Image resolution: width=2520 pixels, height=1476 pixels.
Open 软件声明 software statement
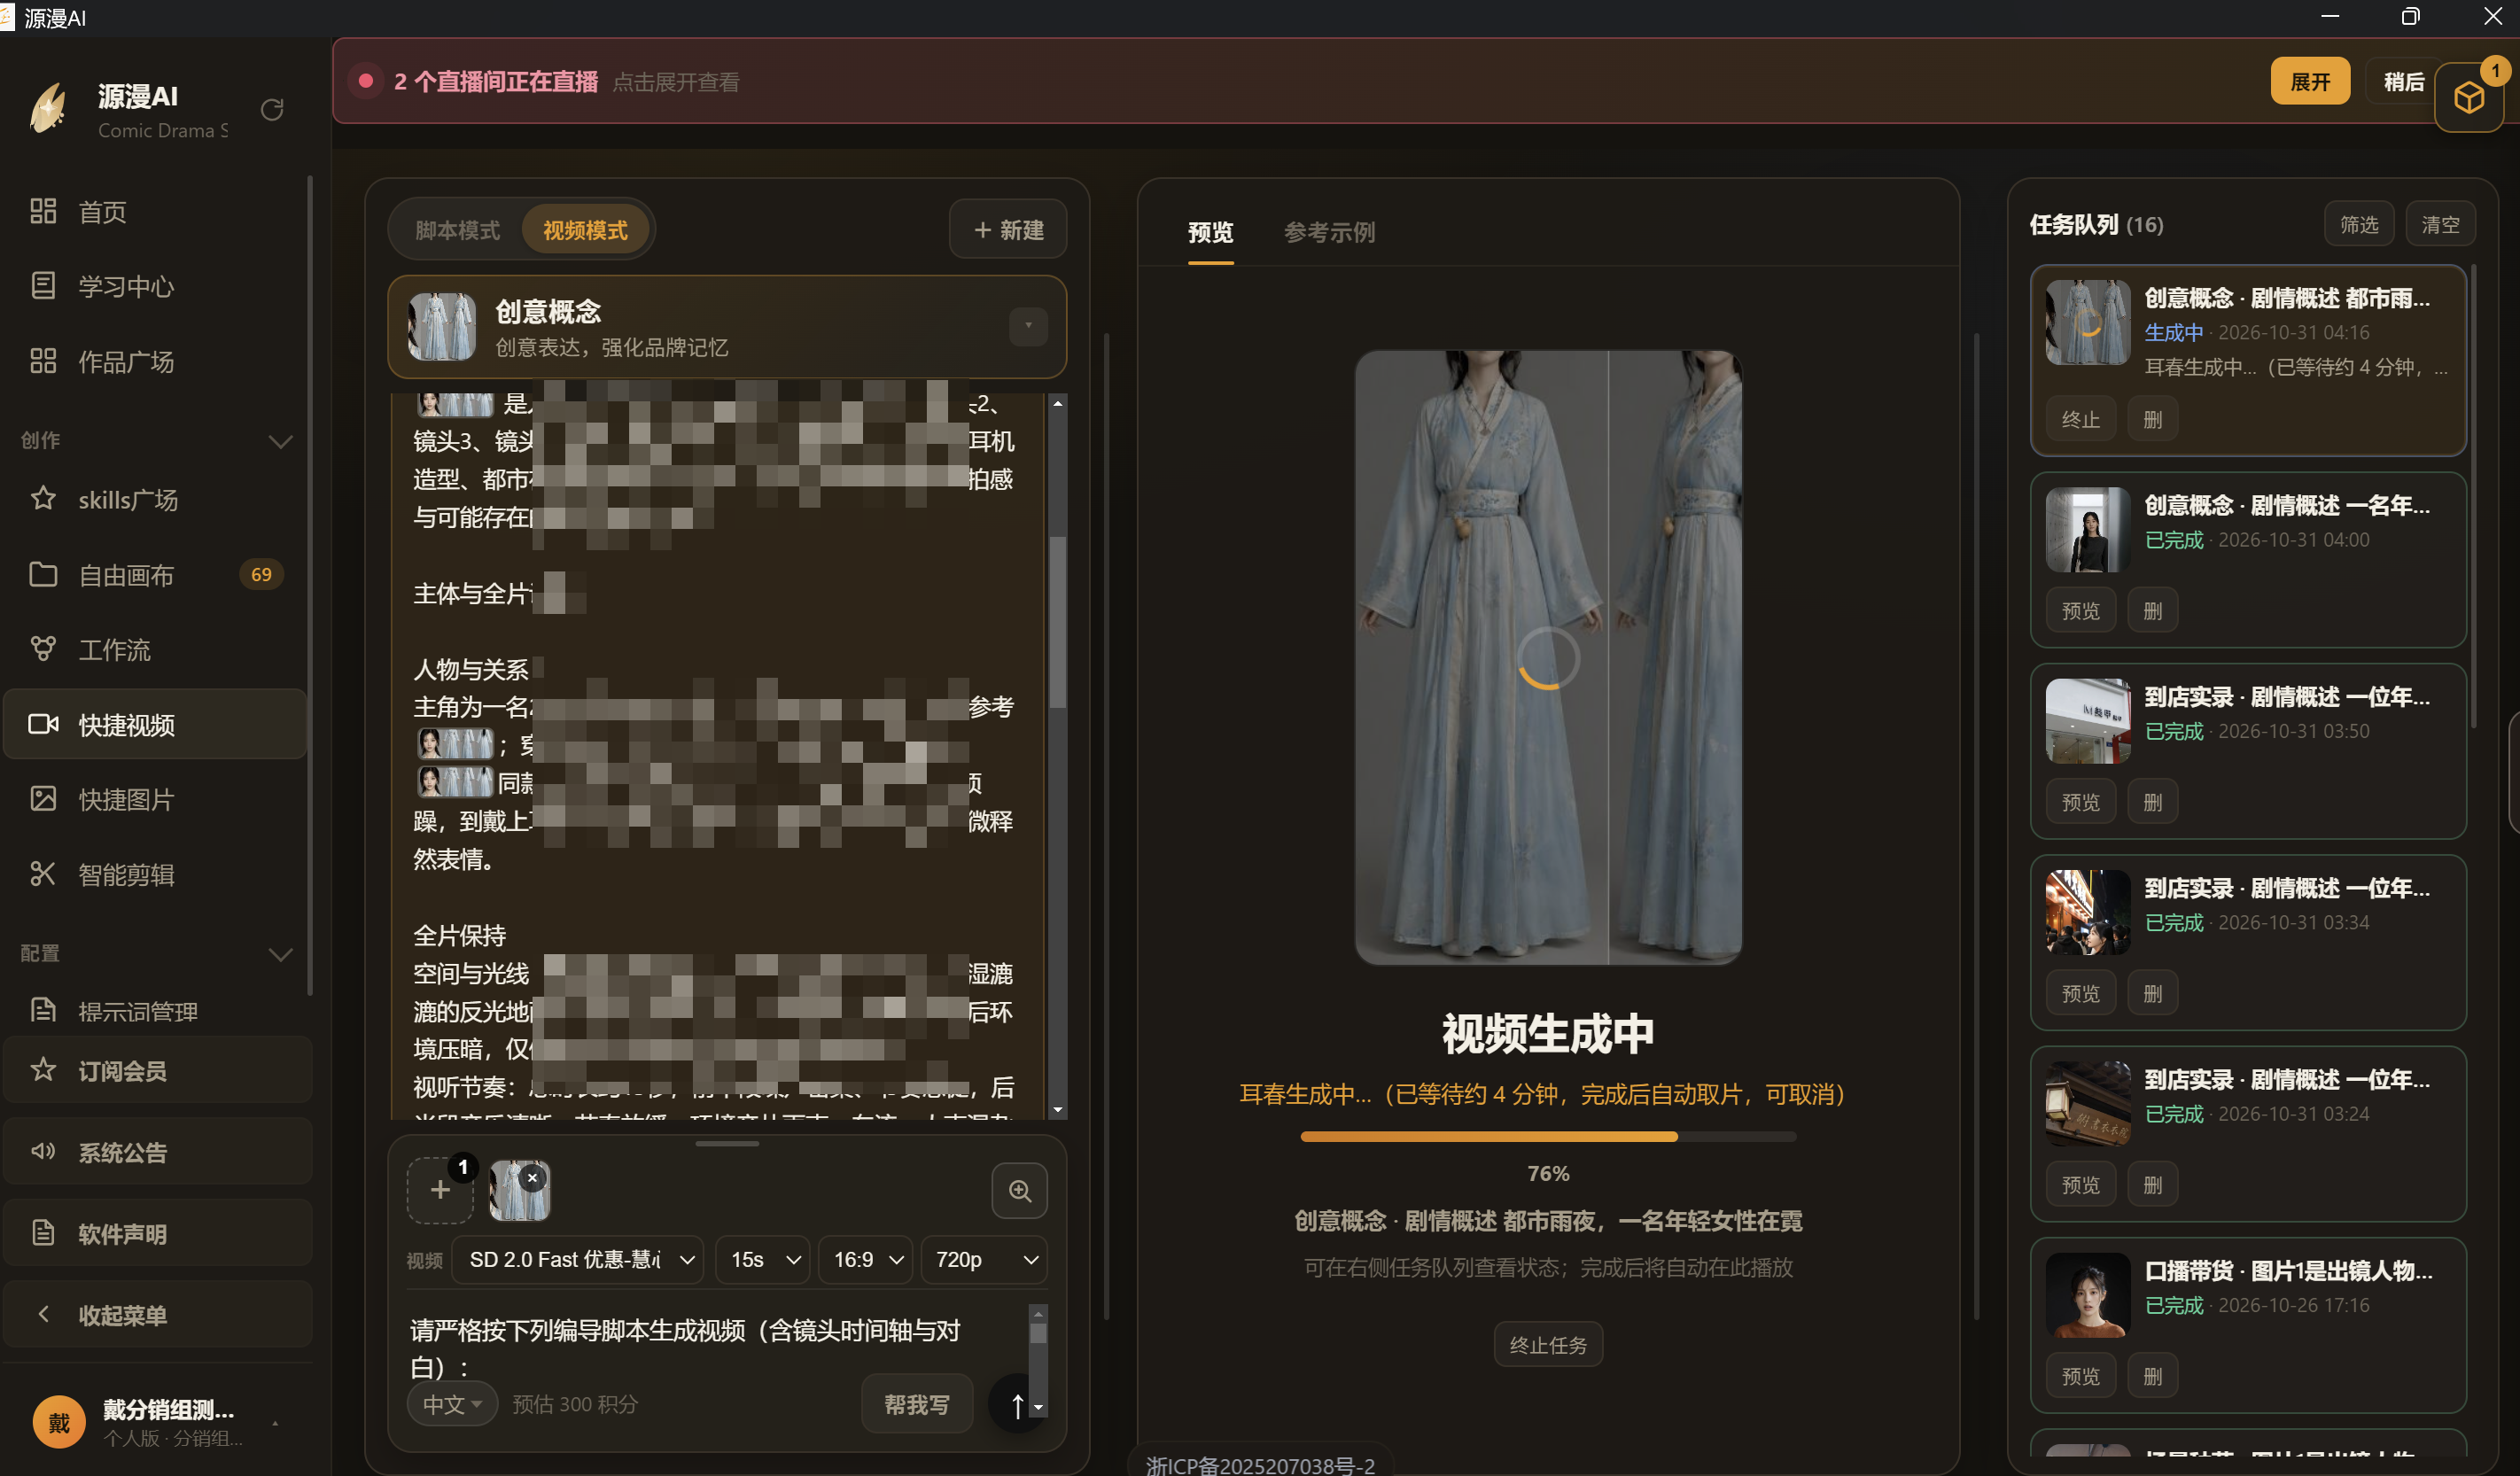(158, 1233)
